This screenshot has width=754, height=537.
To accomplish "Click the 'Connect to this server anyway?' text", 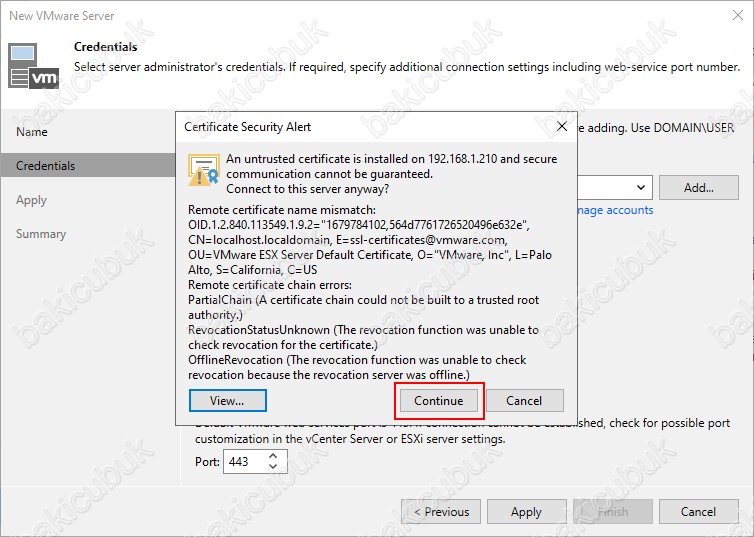I will pyautogui.click(x=308, y=189).
